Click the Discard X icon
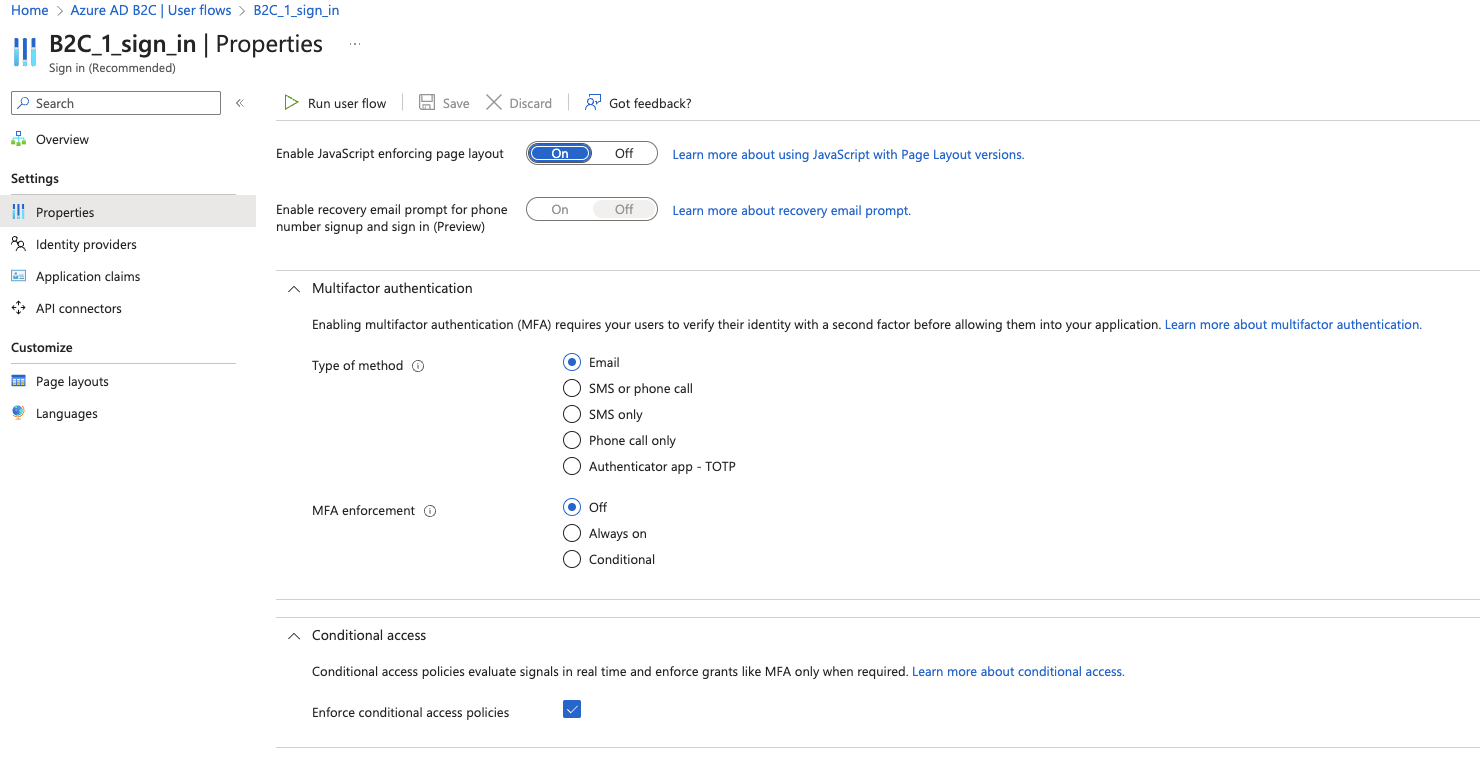The height and width of the screenshot is (761, 1480). [494, 103]
